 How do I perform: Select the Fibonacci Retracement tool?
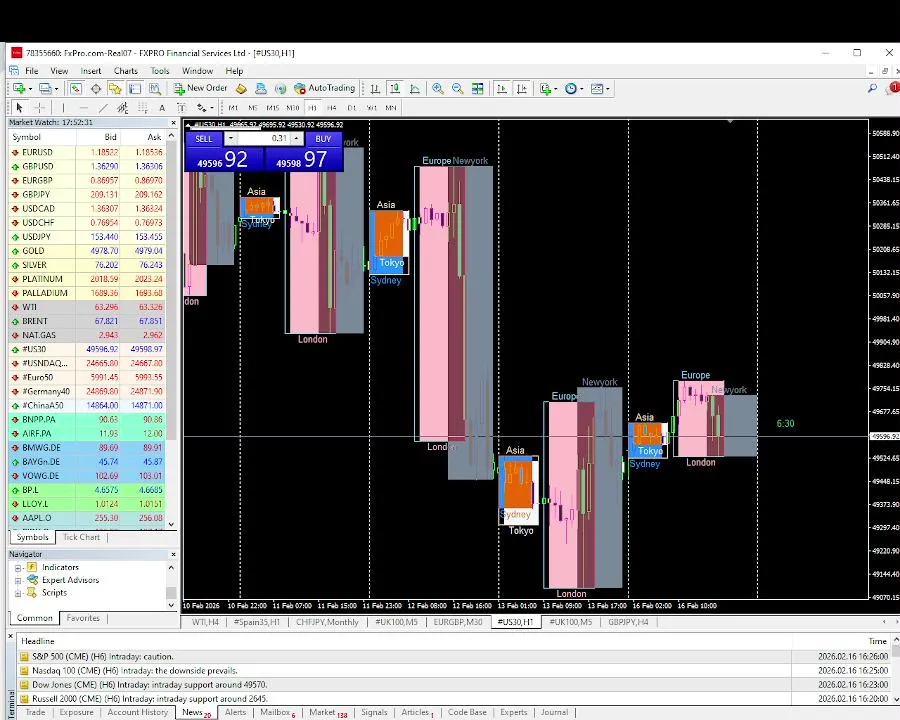coord(142,107)
